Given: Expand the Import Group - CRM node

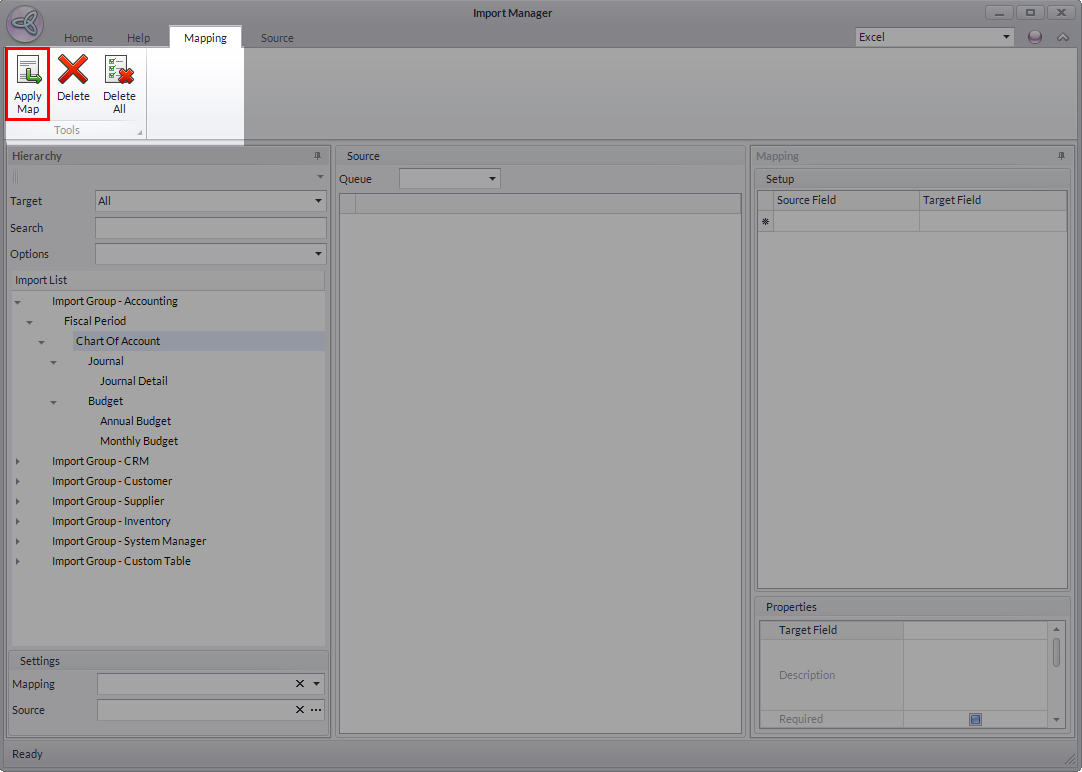Looking at the screenshot, I should pyautogui.click(x=17, y=461).
